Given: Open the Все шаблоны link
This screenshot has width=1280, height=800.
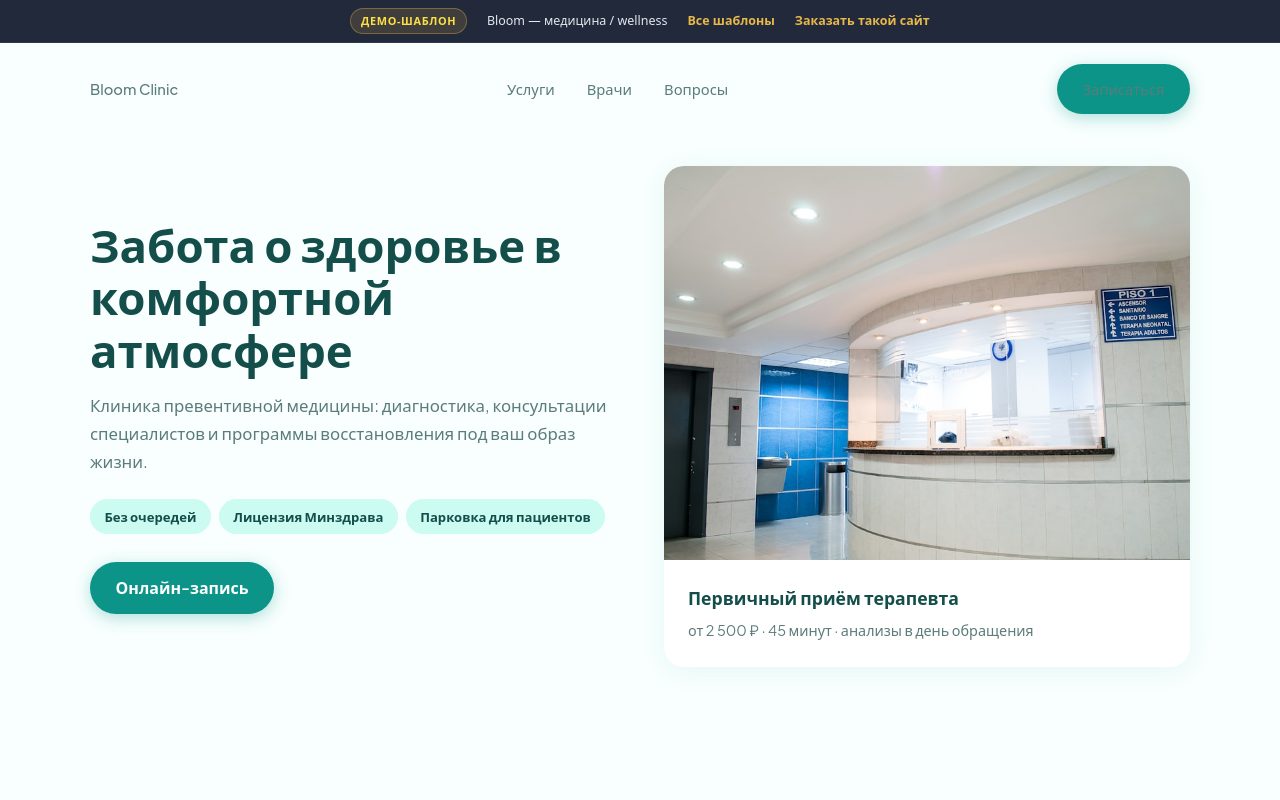Looking at the screenshot, I should (731, 21).
